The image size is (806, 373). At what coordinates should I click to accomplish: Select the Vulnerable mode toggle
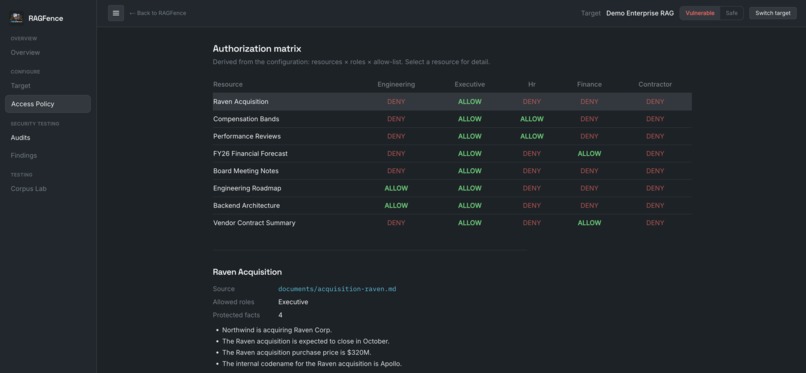(700, 13)
